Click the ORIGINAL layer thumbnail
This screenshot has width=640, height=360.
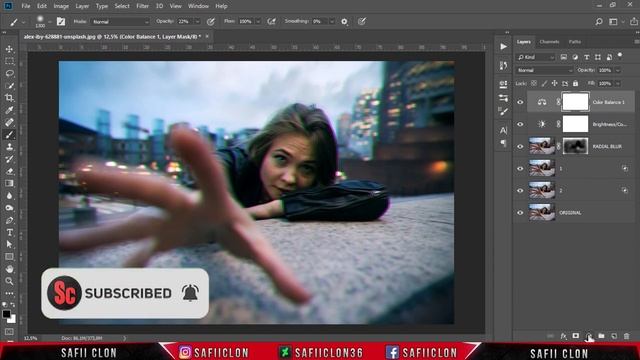click(542, 212)
